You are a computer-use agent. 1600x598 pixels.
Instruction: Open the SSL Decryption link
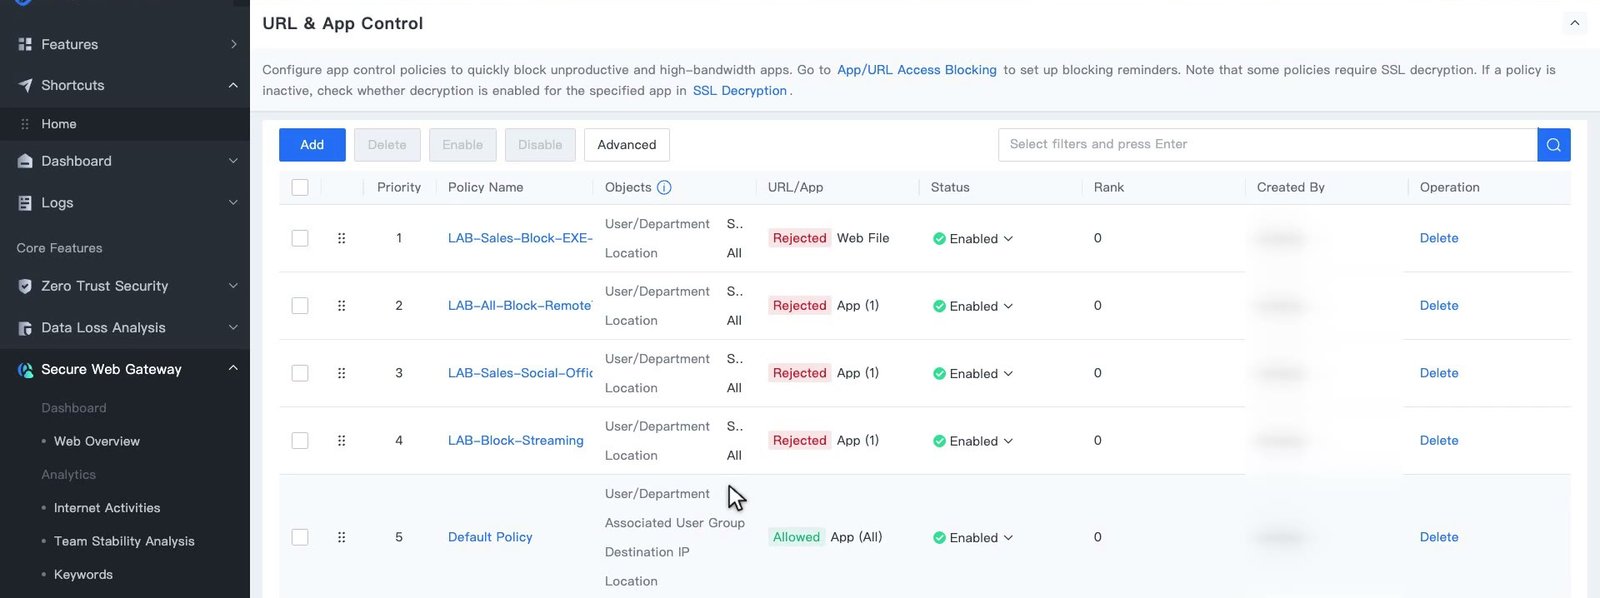click(x=740, y=91)
